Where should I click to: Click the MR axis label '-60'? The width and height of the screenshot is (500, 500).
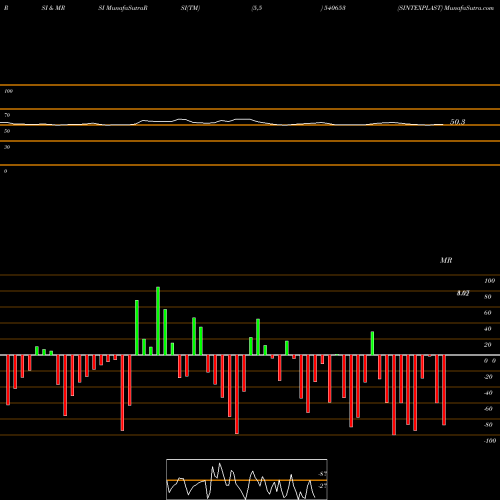click(x=488, y=409)
